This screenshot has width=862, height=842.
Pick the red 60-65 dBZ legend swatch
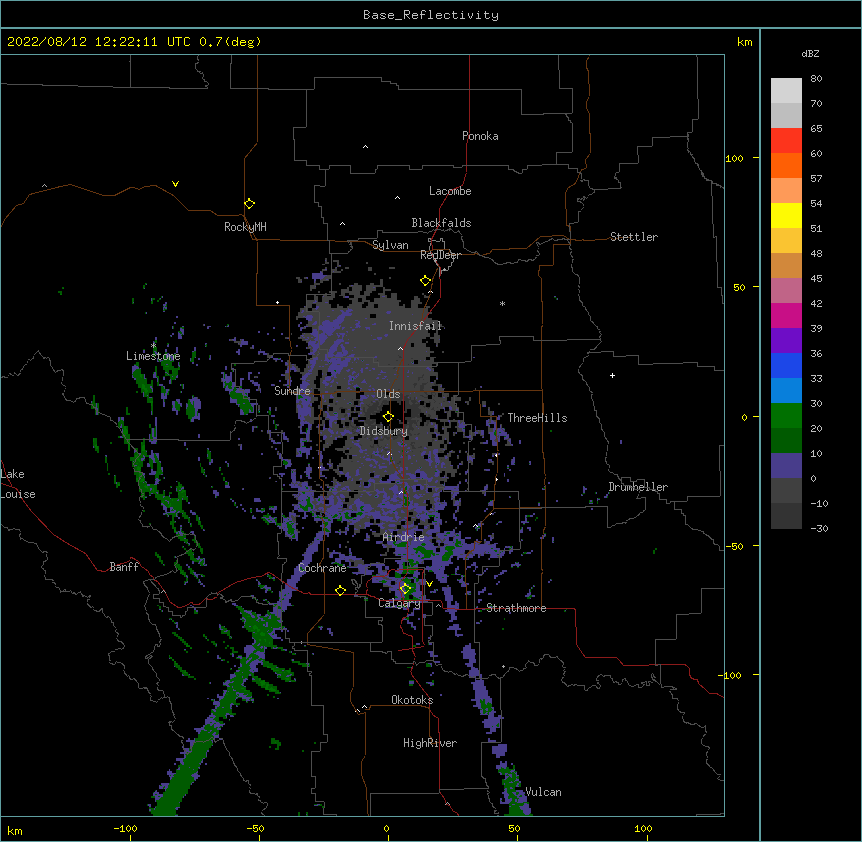pos(786,141)
